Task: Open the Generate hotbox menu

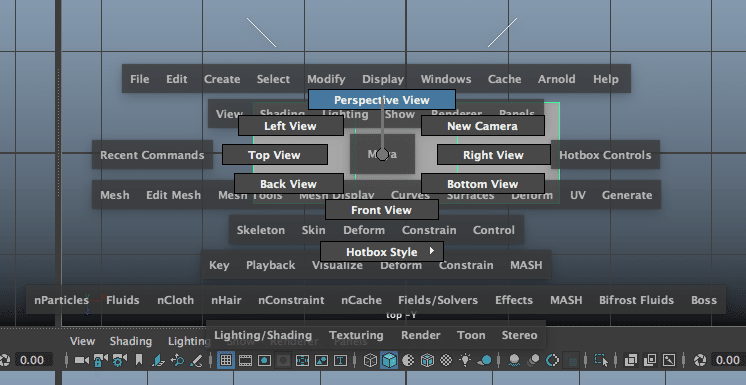Action: [x=627, y=195]
